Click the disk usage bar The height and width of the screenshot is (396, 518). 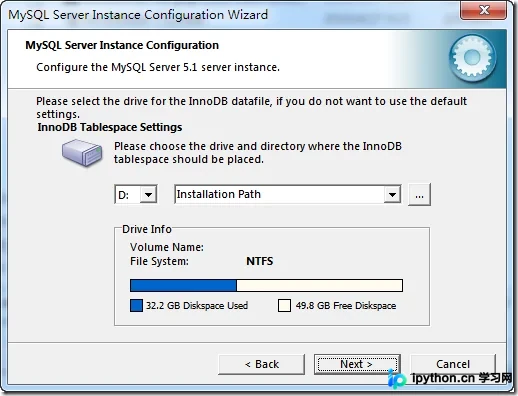click(266, 286)
